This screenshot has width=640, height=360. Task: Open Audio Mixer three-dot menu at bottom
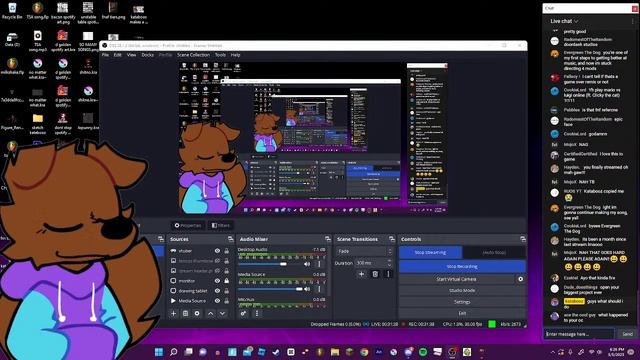[x=257, y=313]
